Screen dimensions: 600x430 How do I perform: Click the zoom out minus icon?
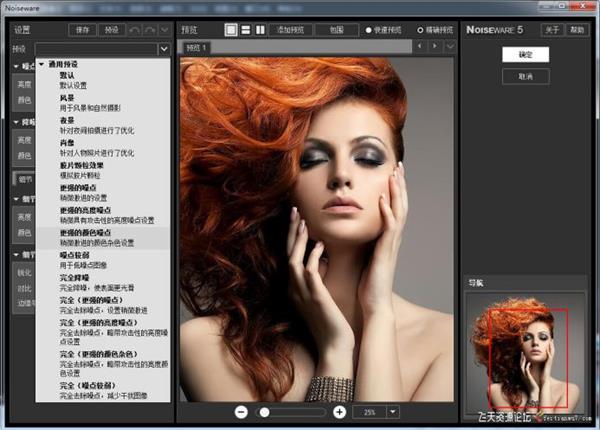tap(242, 411)
